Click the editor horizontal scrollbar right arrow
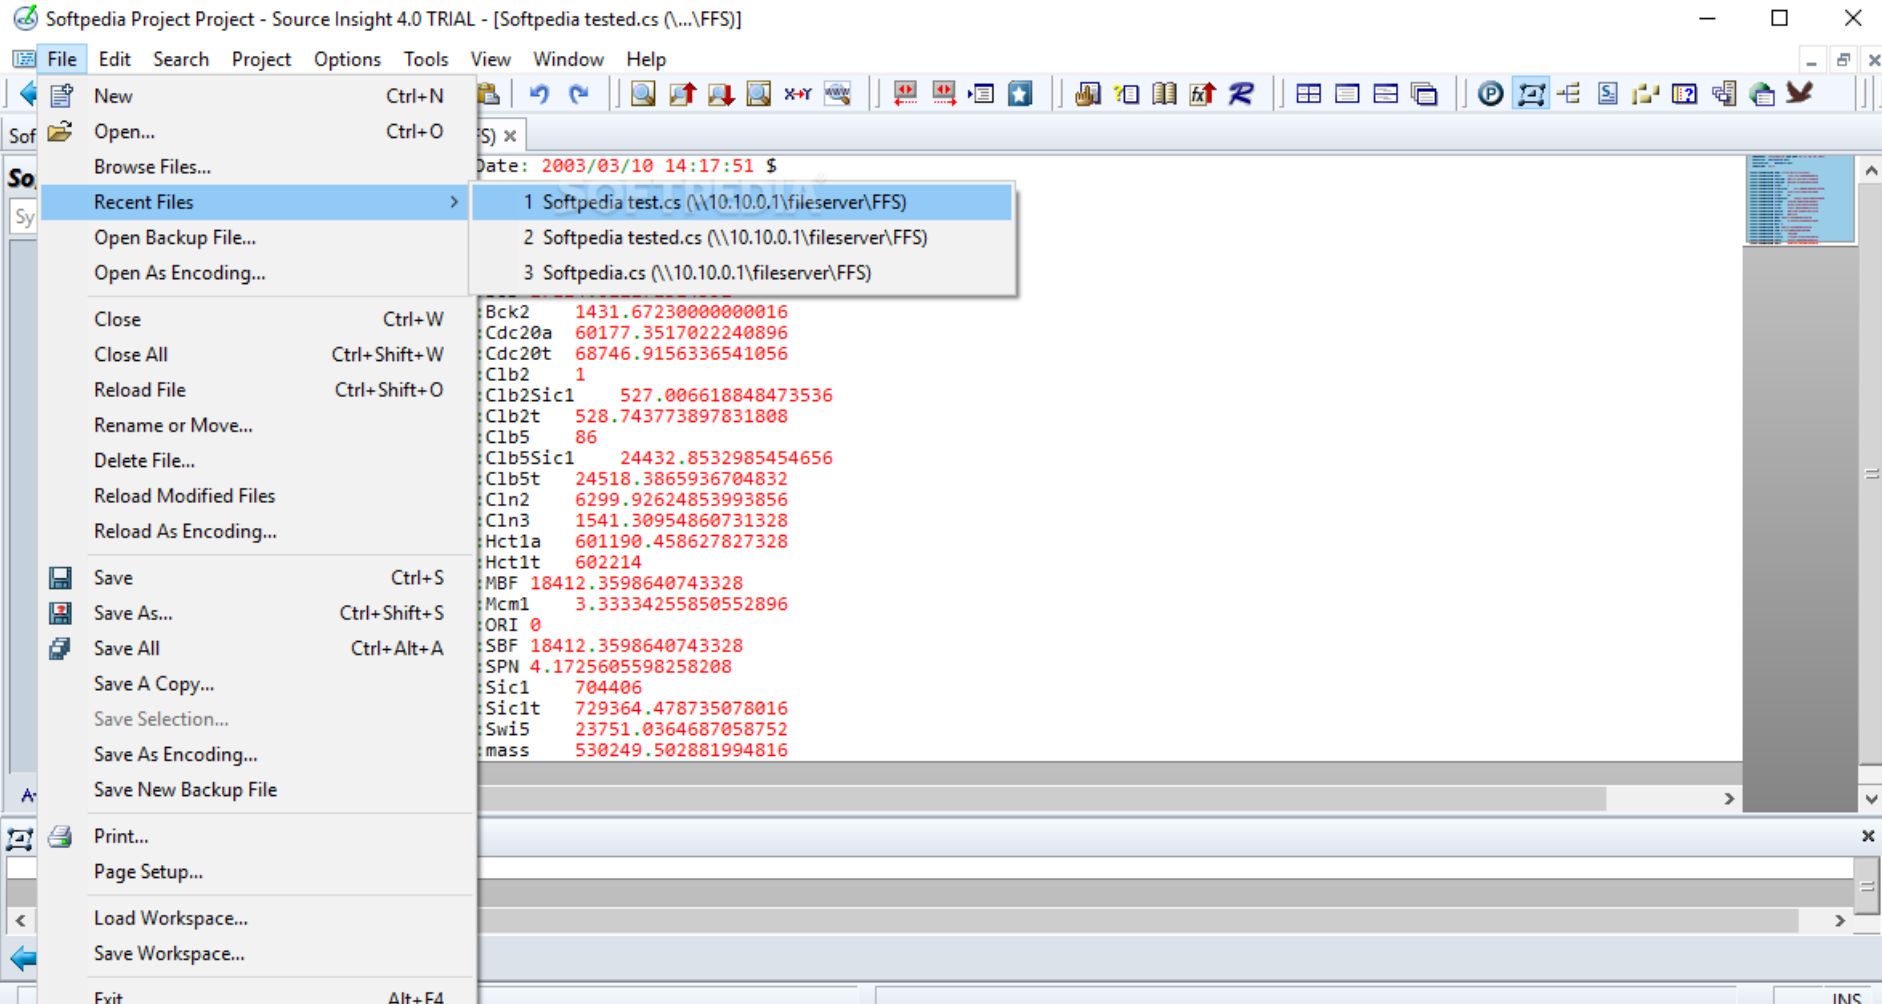The height and width of the screenshot is (1004, 1882). pos(1729,799)
